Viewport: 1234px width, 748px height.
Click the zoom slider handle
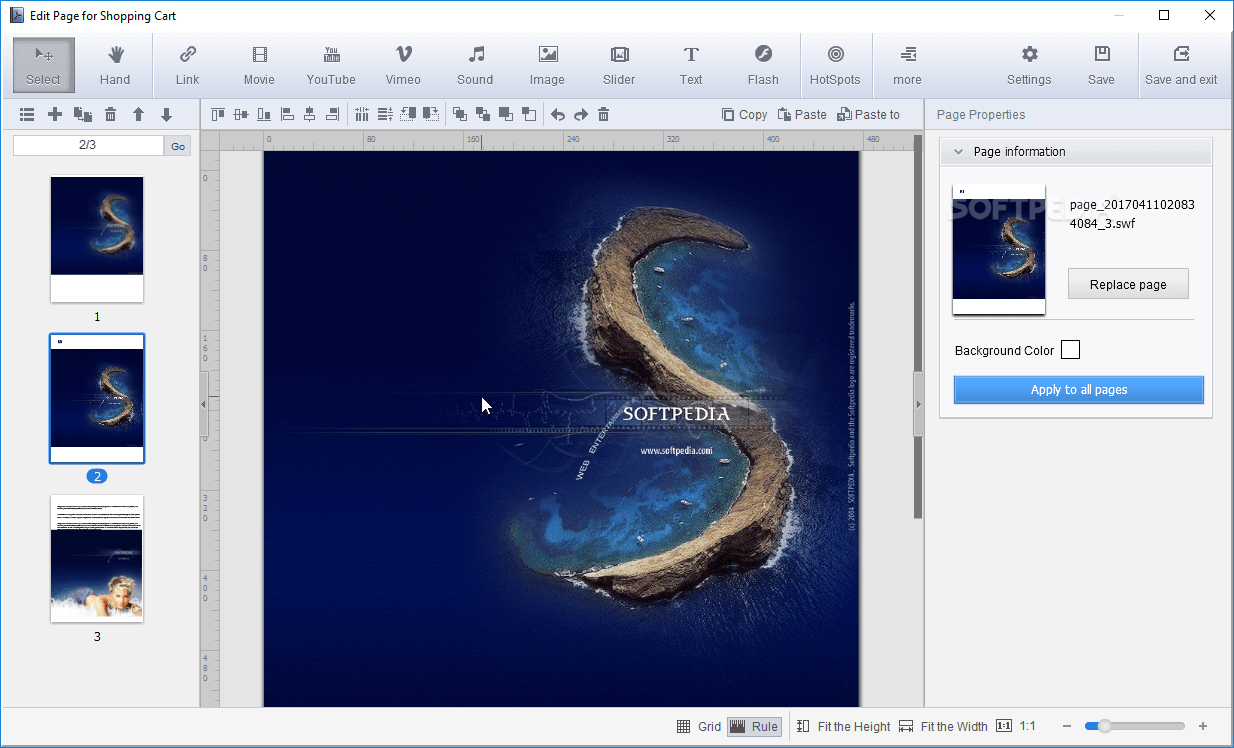tap(1104, 727)
